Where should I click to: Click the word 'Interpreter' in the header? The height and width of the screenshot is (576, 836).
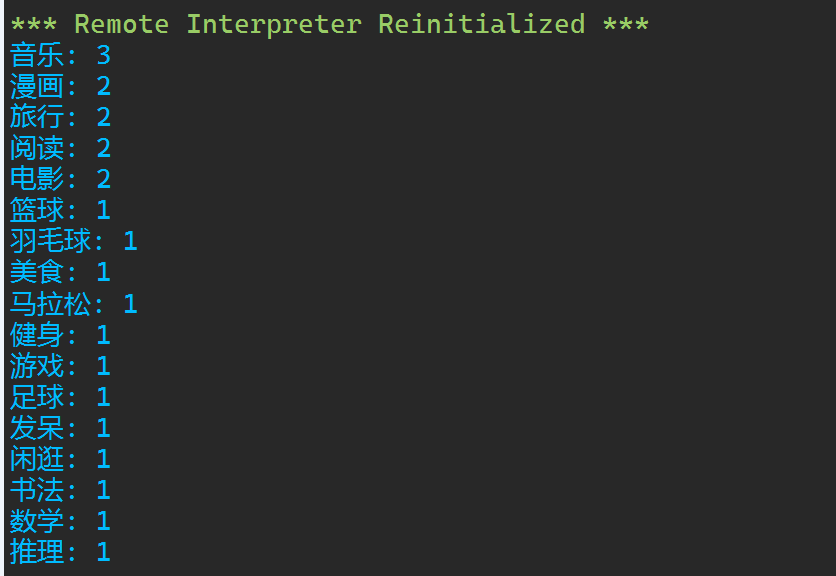[273, 24]
